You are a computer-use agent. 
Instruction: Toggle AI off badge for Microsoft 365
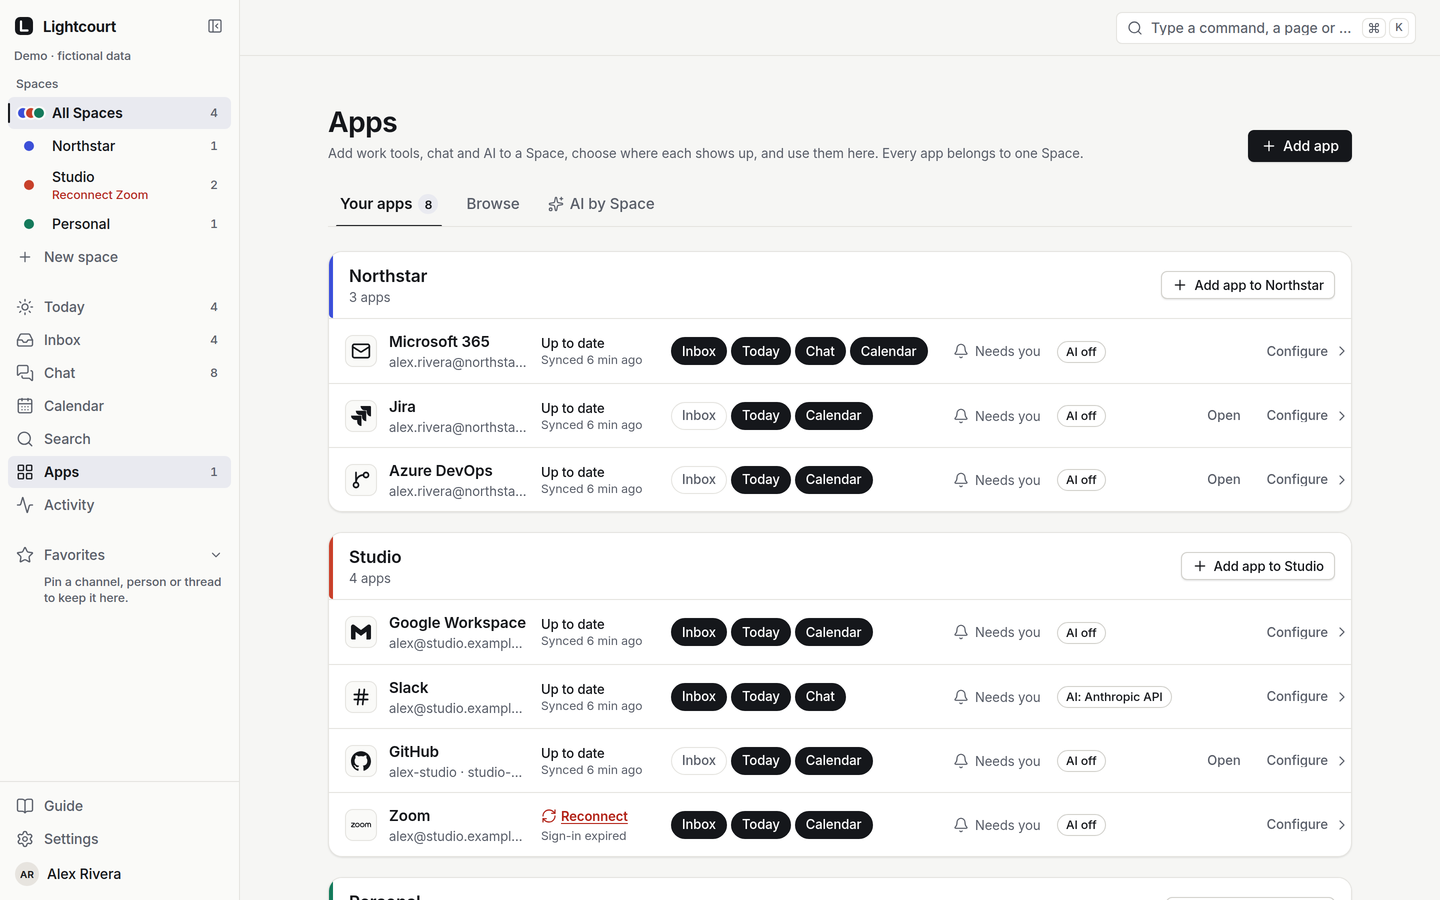click(x=1081, y=352)
